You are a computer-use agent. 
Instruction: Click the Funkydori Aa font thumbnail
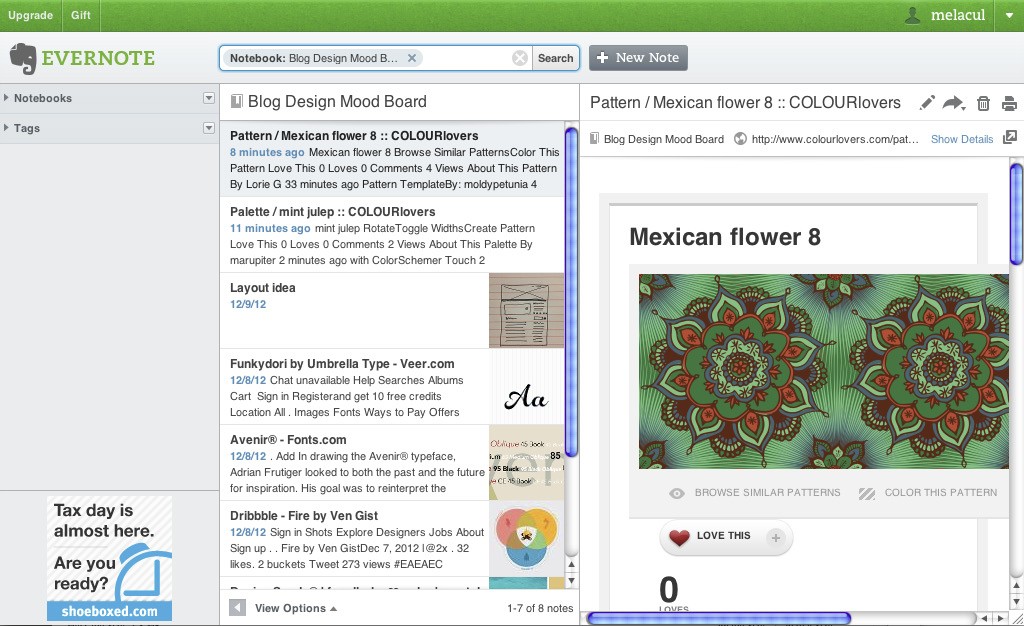526,387
